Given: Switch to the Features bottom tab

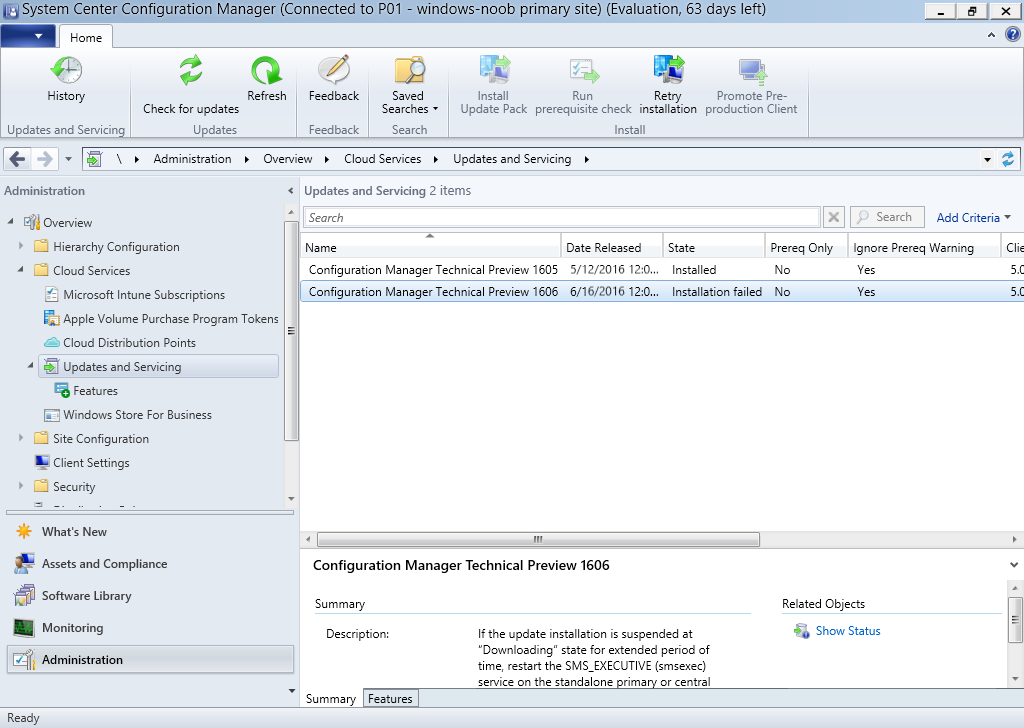Looking at the screenshot, I should coord(390,699).
